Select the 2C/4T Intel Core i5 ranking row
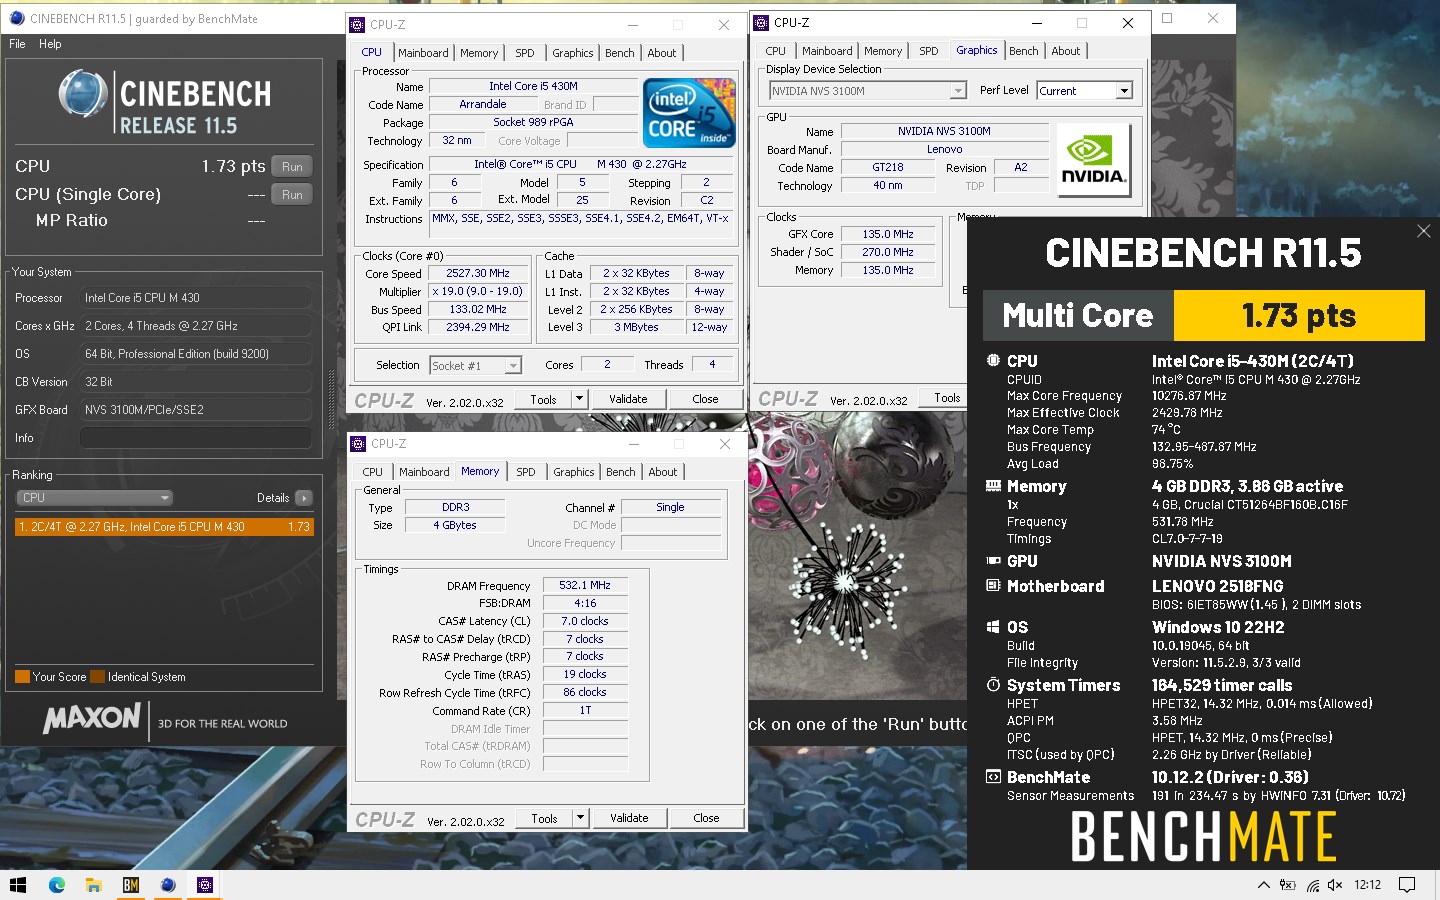 coord(165,527)
